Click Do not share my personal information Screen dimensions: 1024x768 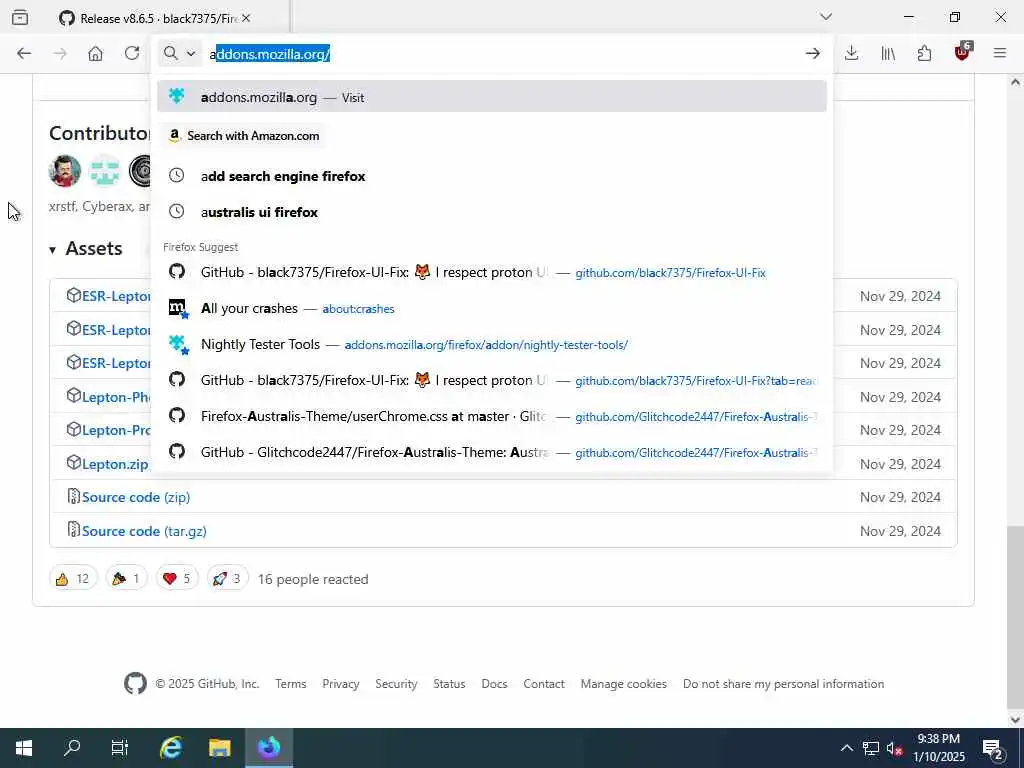click(x=784, y=684)
